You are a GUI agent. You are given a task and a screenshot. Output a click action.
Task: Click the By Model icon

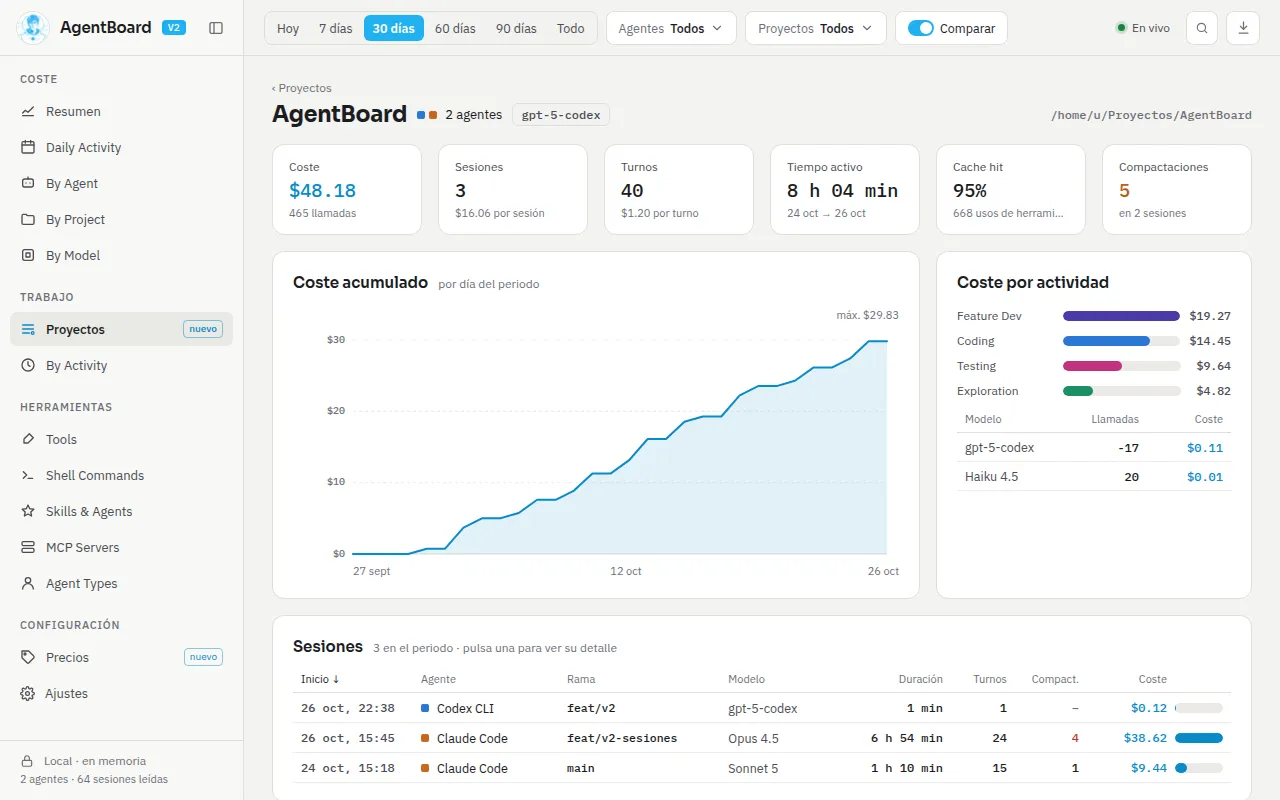(x=28, y=256)
